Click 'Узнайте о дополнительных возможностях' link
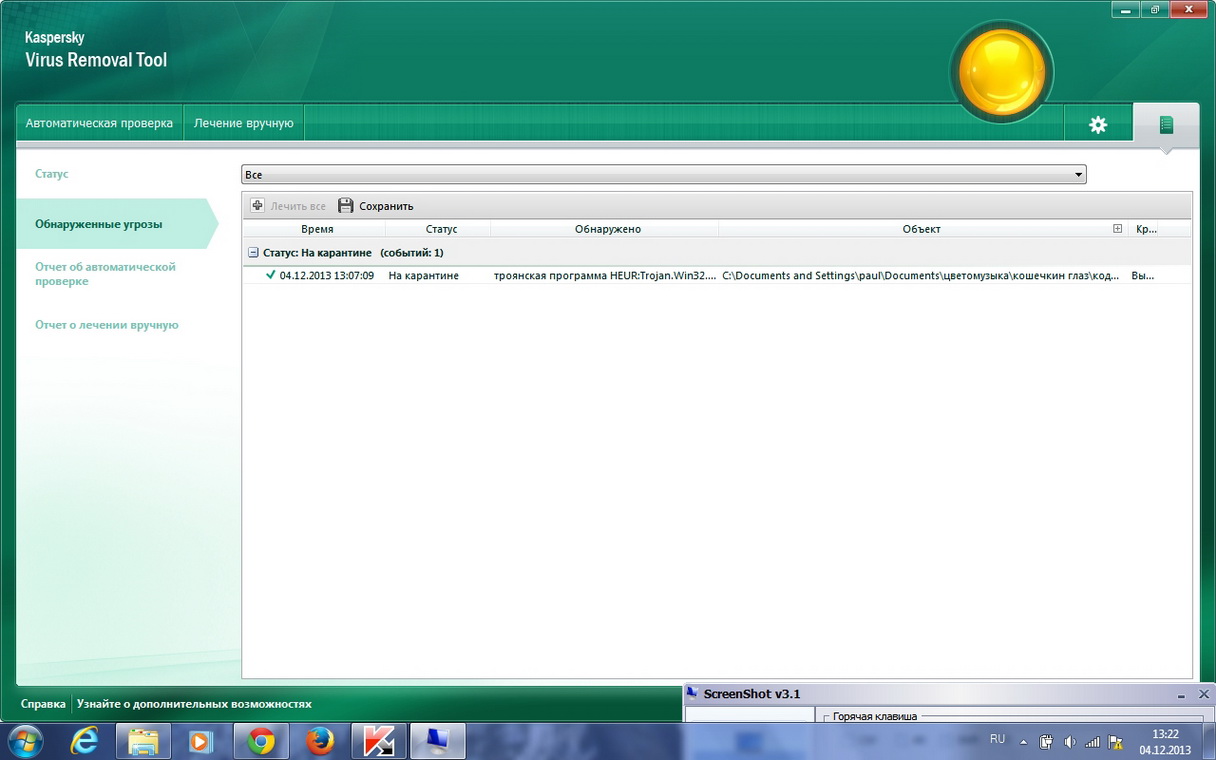This screenshot has height=760, width=1216. pyautogui.click(x=194, y=704)
